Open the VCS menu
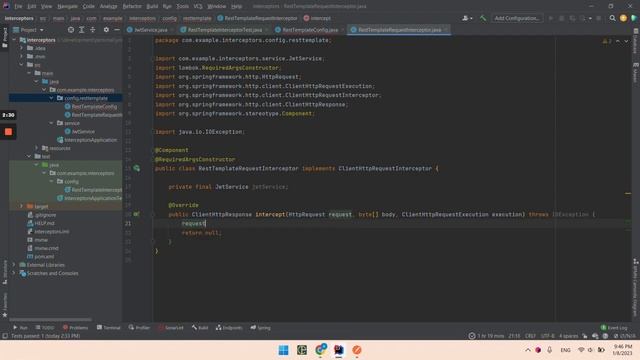The width and height of the screenshot is (640, 360). [x=198, y=6]
